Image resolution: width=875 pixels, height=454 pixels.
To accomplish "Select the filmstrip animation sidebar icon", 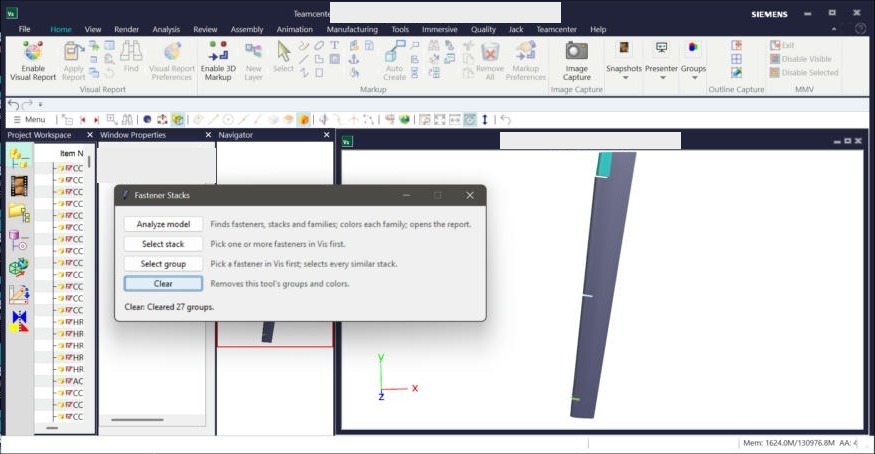I will tap(19, 186).
